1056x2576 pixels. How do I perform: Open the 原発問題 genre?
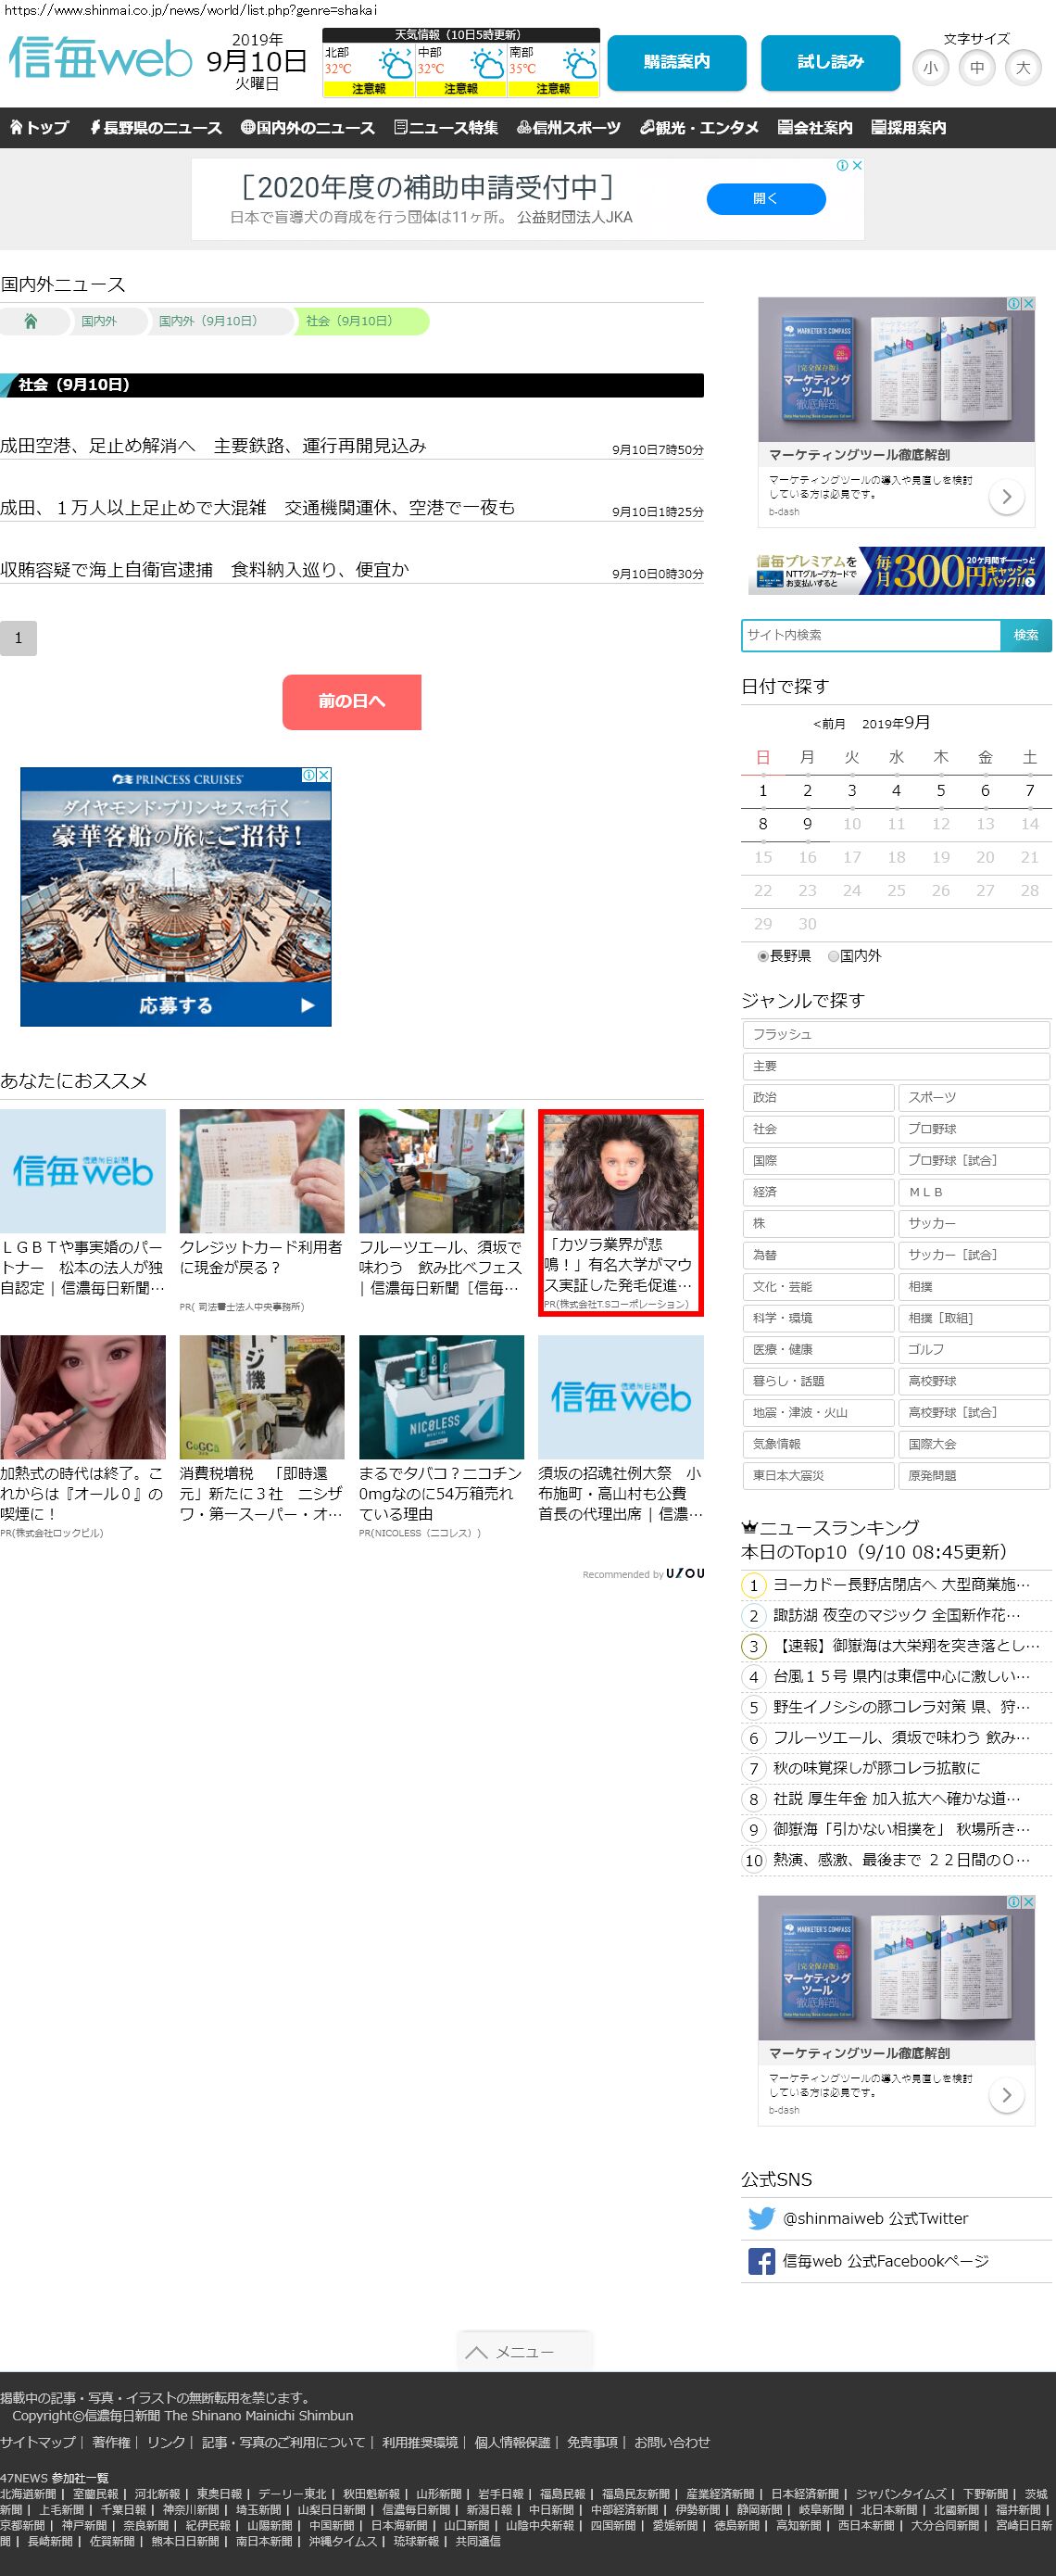[974, 1475]
